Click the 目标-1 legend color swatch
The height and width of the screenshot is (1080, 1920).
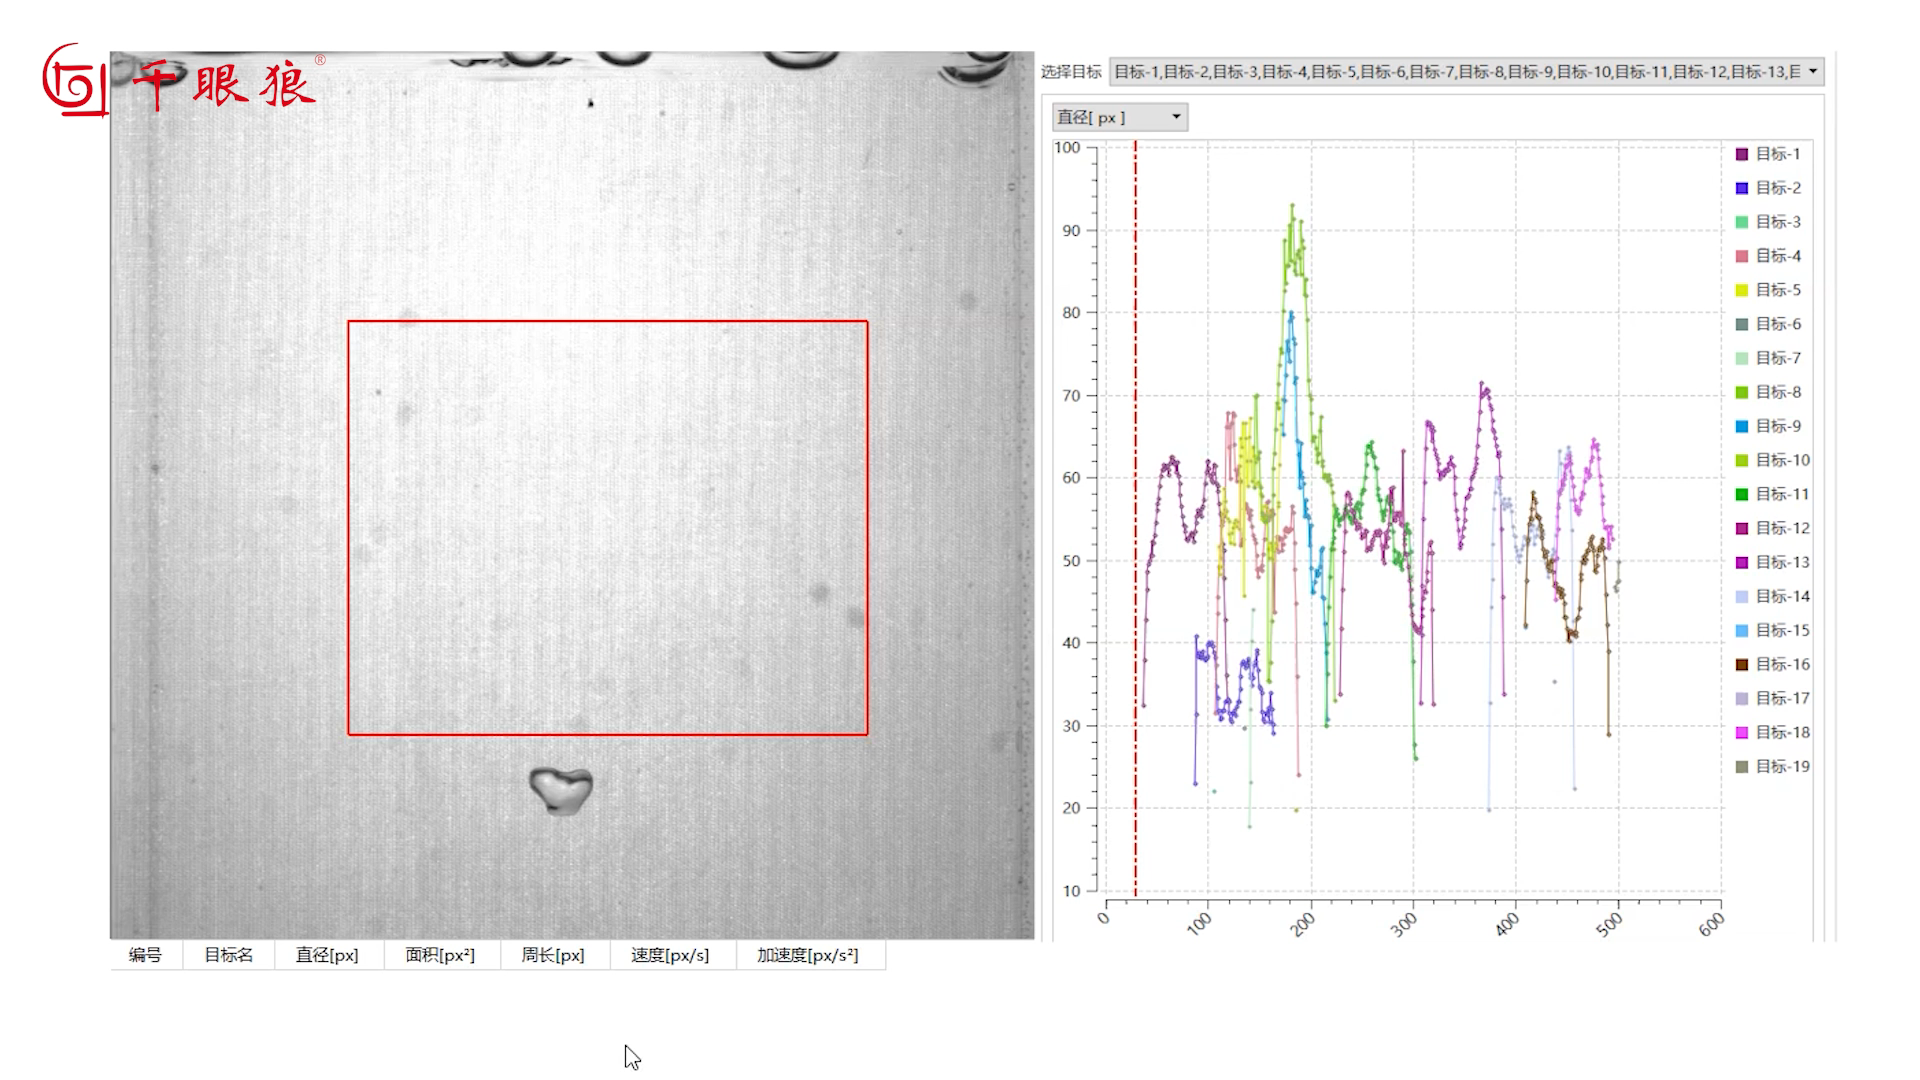tap(1742, 154)
